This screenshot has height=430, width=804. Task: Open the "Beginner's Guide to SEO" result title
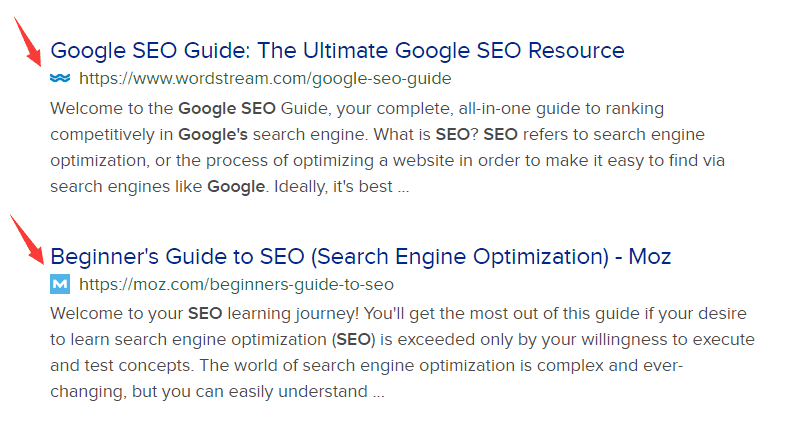pyautogui.click(x=360, y=257)
